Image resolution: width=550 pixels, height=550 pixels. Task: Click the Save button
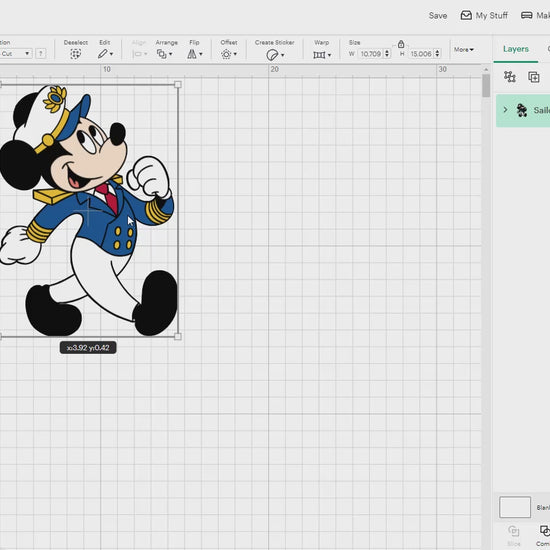[438, 15]
